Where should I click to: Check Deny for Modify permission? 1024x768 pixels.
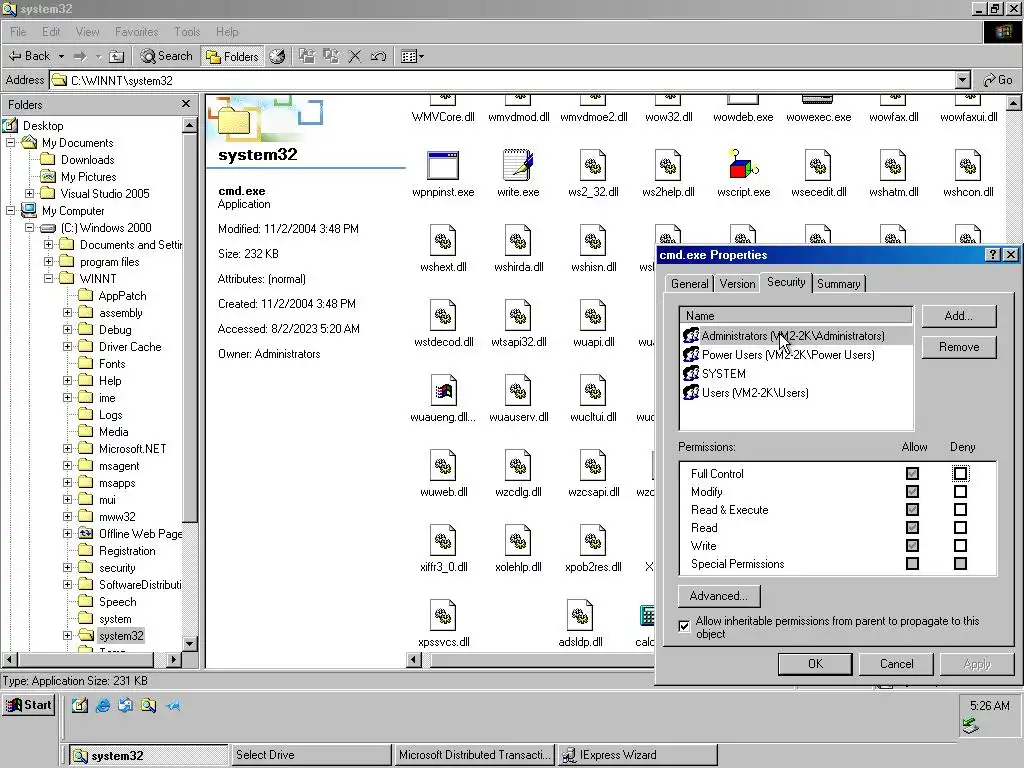960,491
